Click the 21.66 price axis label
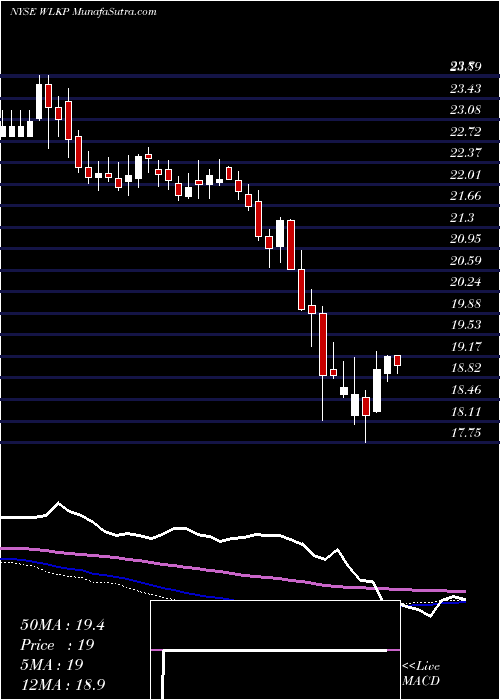 [466, 196]
